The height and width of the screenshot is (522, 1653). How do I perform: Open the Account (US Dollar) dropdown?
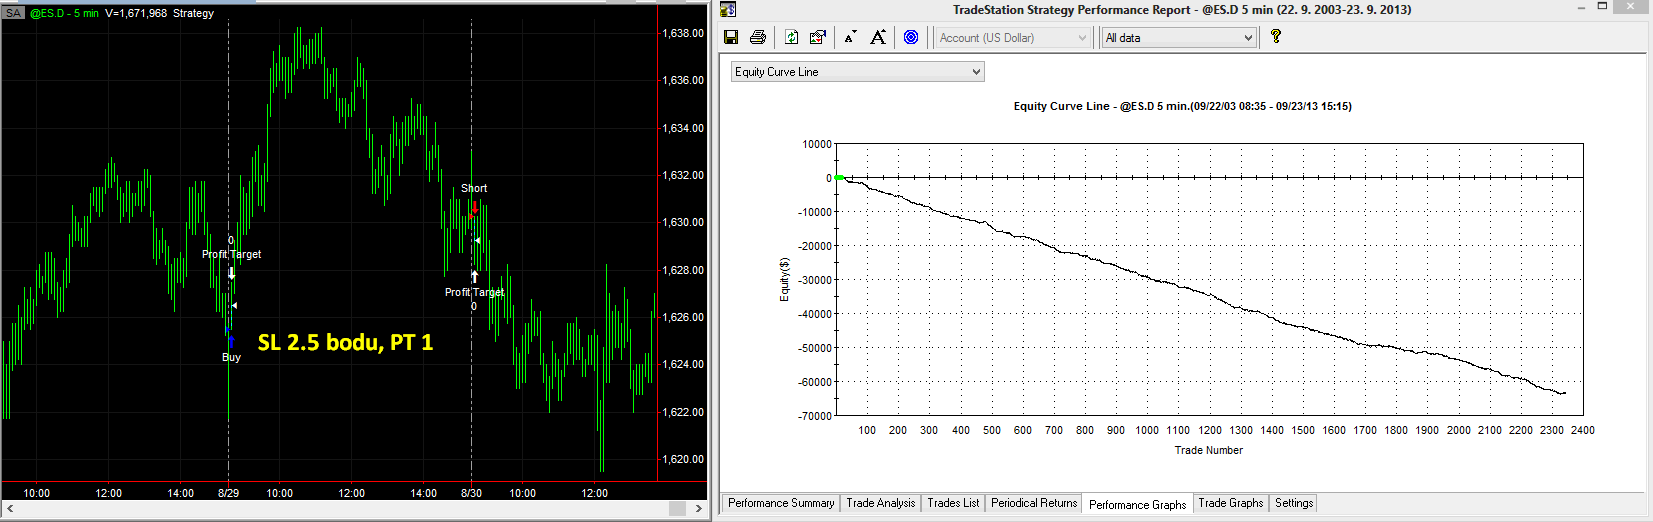click(1013, 38)
